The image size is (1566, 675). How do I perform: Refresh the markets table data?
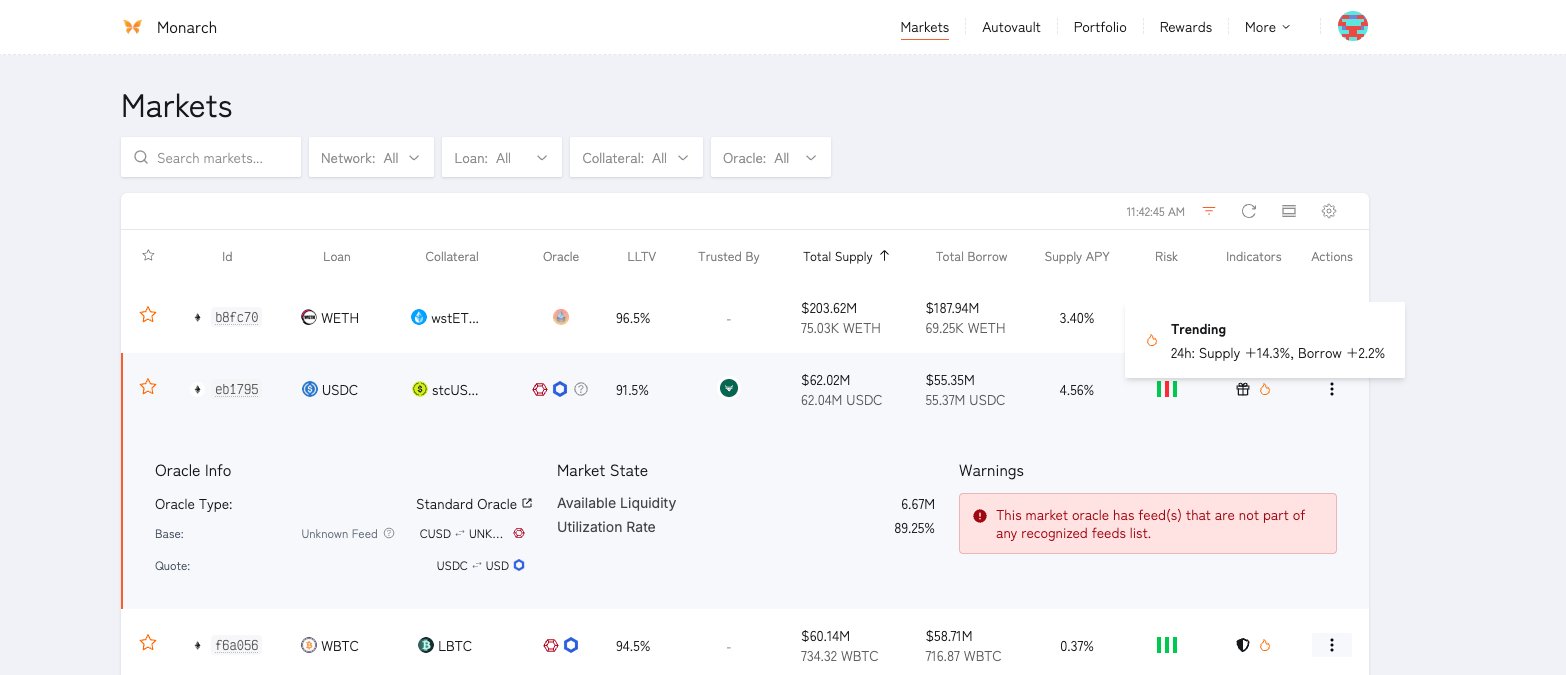point(1249,211)
